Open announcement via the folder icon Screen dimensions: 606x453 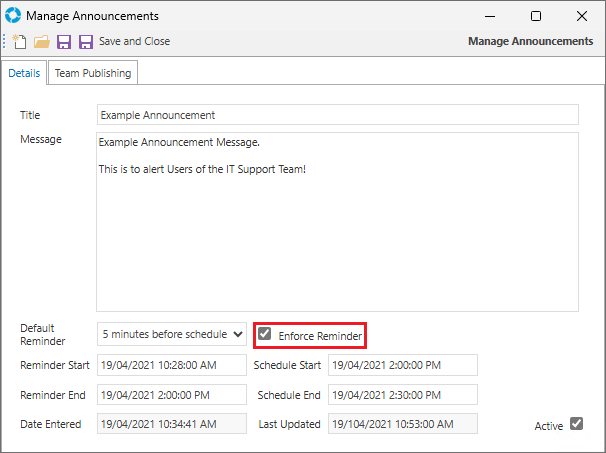(42, 41)
